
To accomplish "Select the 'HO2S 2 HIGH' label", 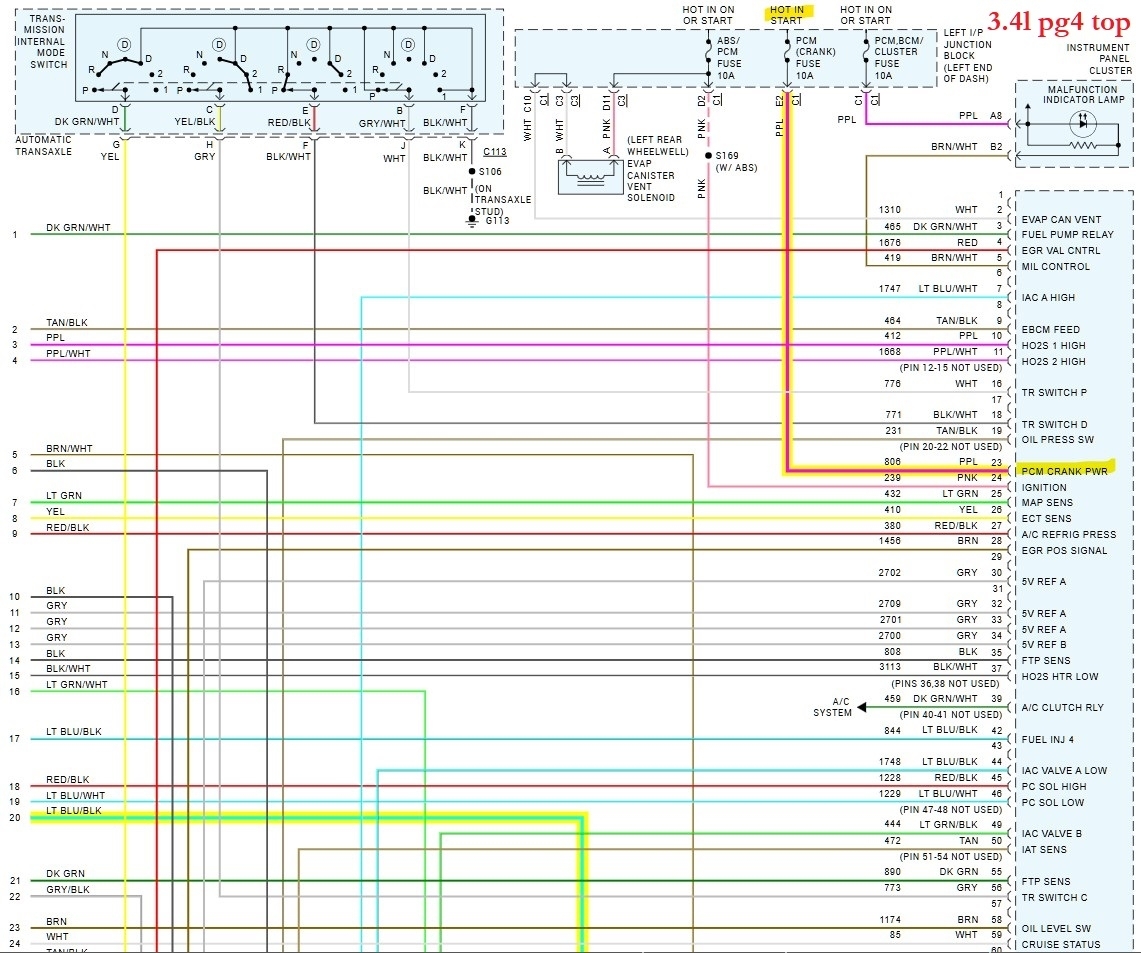I will coord(1053,362).
